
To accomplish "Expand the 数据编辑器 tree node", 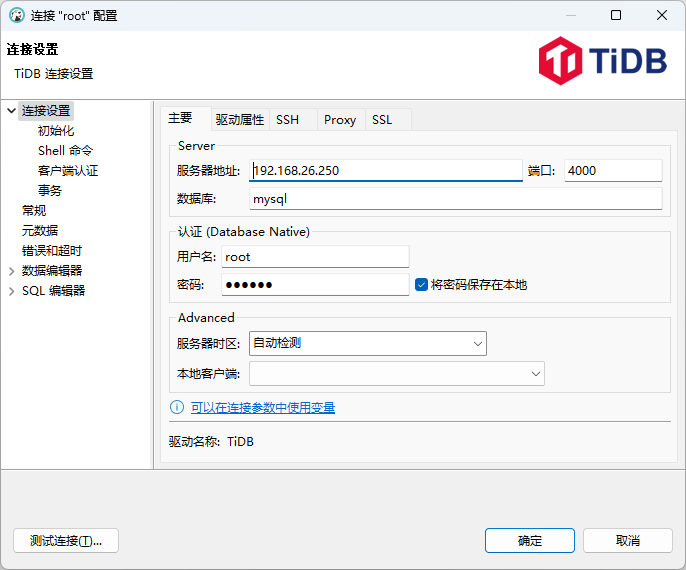I will coord(12,271).
